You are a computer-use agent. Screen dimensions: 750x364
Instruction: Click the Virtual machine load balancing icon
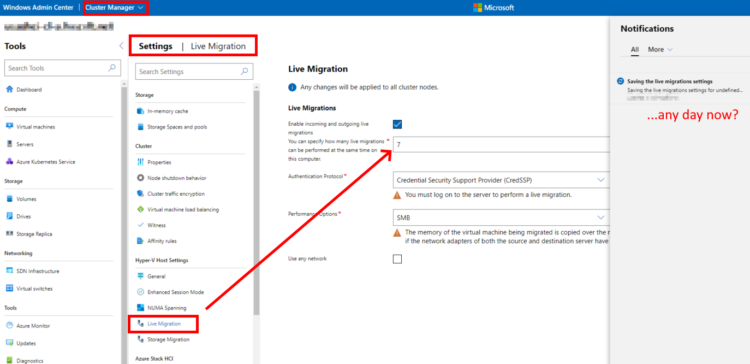(140, 210)
